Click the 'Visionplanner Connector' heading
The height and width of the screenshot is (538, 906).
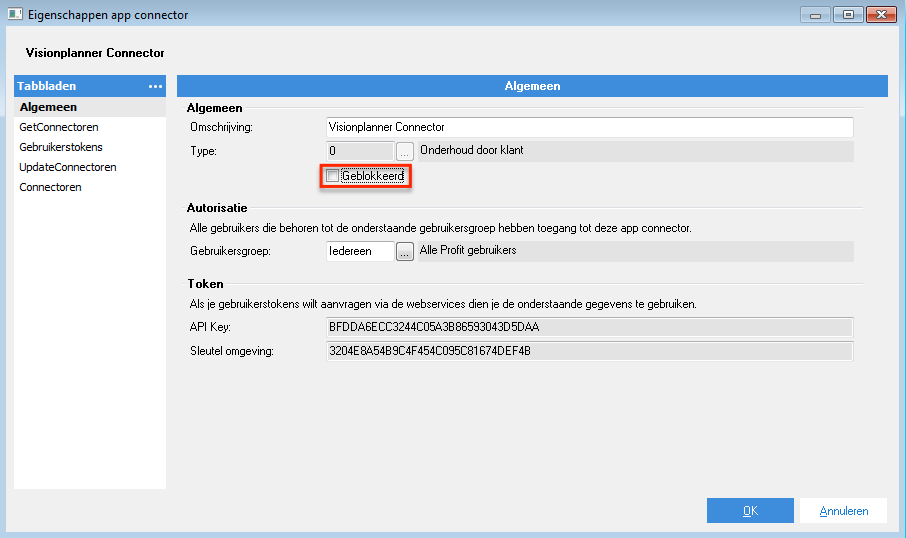(x=95, y=53)
